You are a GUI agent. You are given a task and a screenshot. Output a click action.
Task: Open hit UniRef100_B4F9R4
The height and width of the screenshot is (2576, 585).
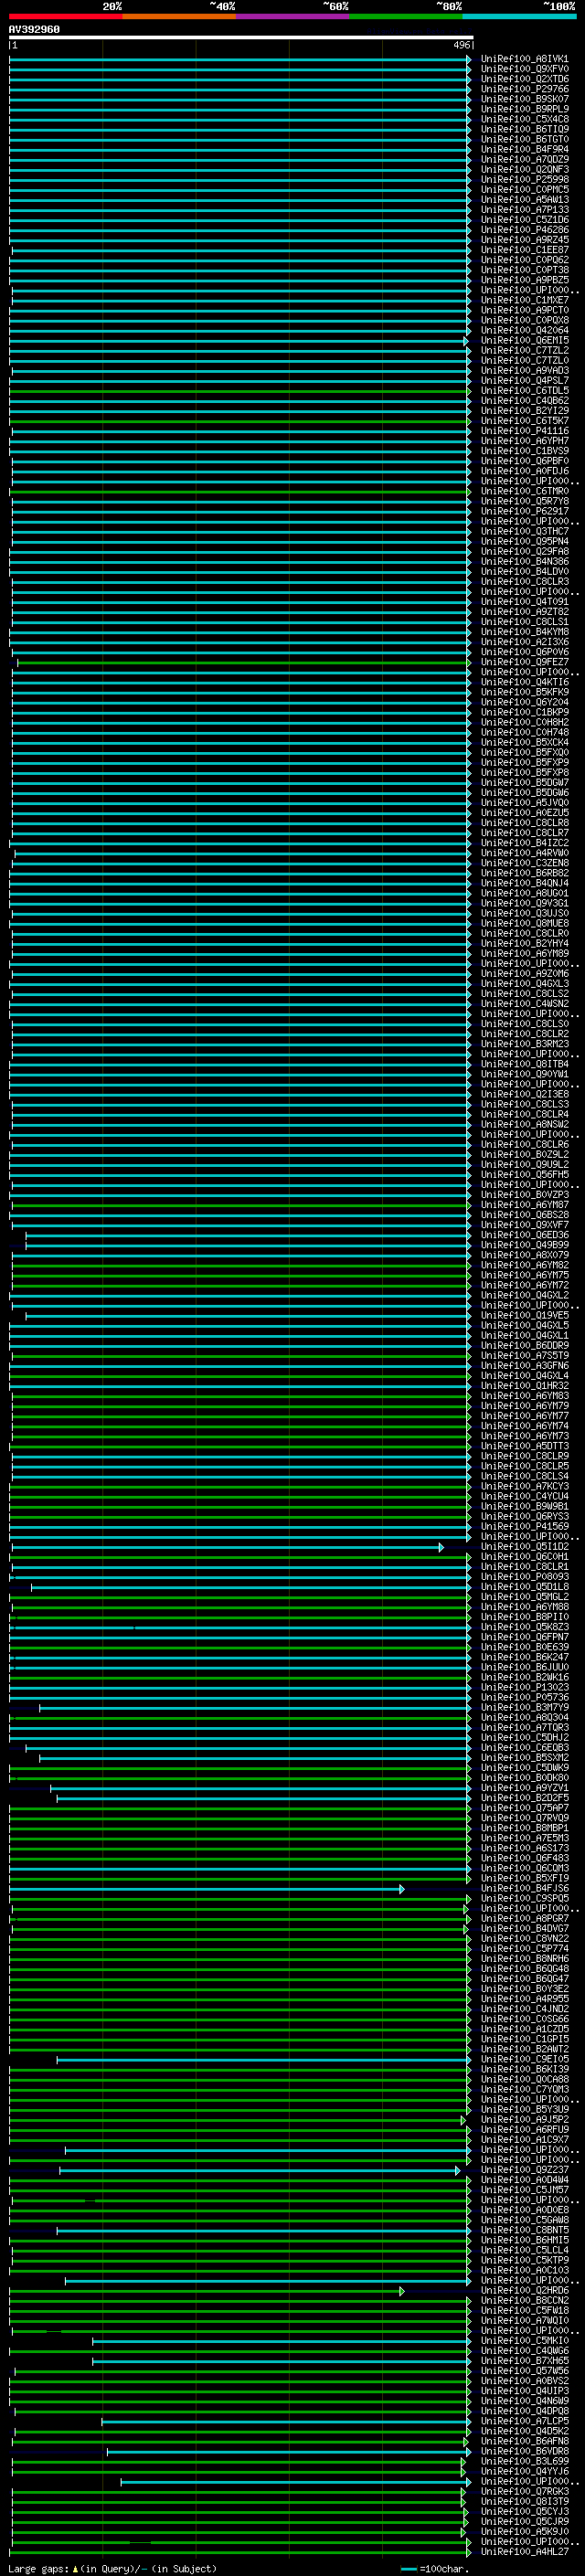524,149
